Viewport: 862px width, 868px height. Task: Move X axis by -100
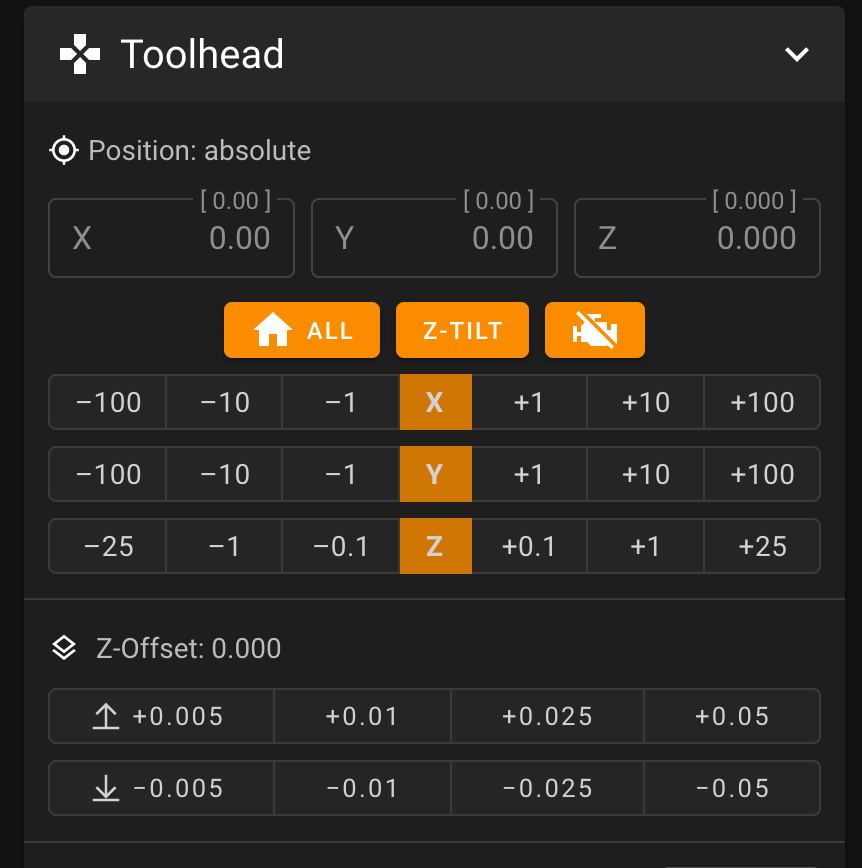tap(108, 402)
